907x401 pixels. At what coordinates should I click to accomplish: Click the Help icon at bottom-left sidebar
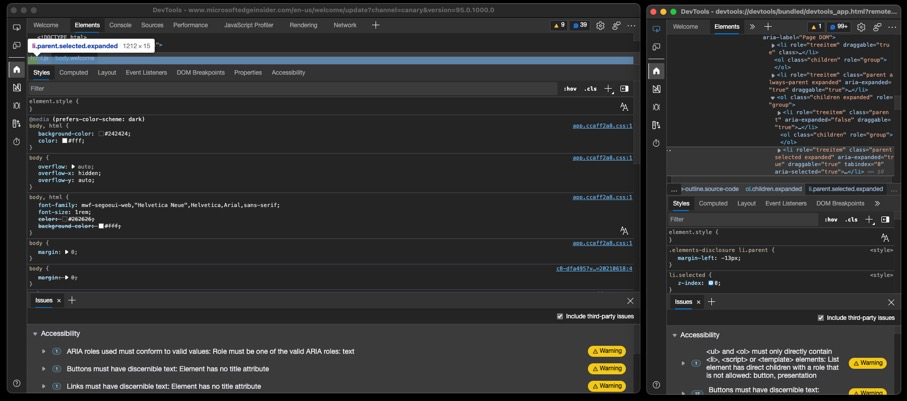[x=16, y=383]
